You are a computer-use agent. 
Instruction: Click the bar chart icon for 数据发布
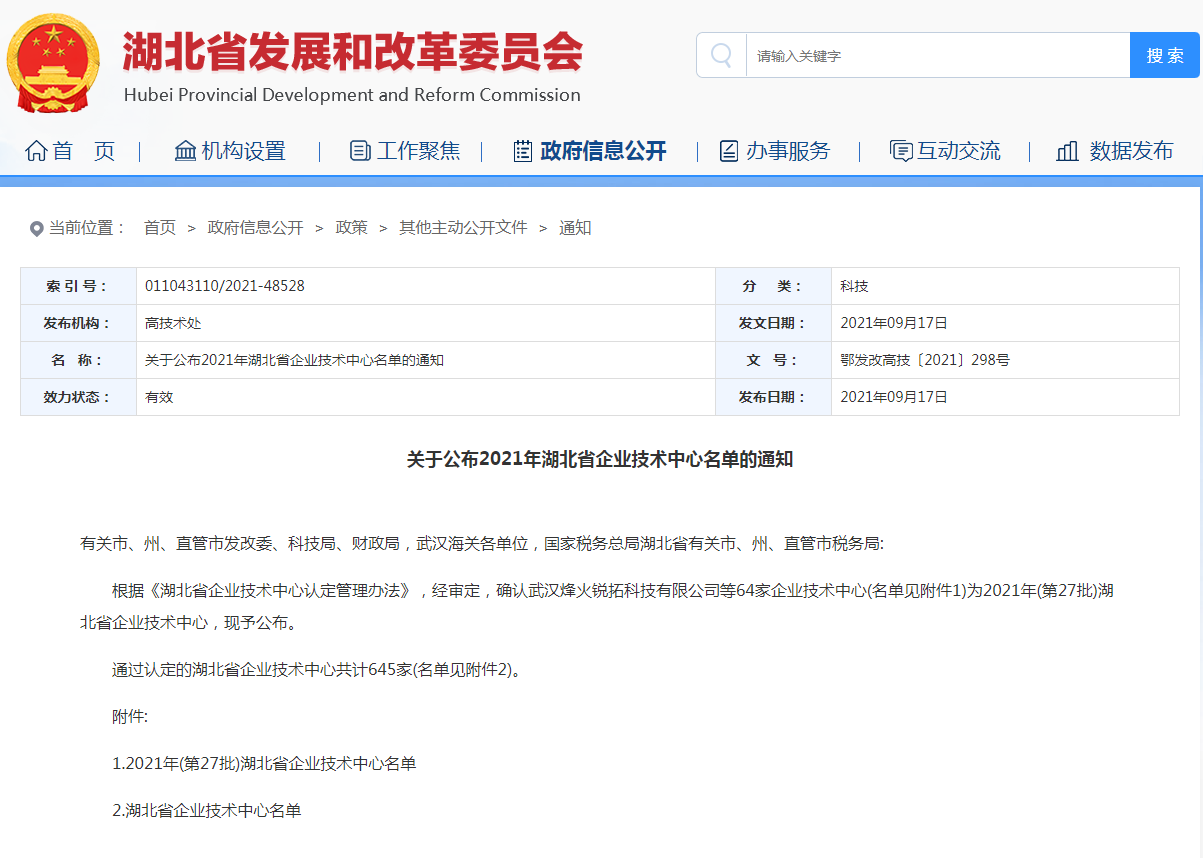coord(1067,151)
